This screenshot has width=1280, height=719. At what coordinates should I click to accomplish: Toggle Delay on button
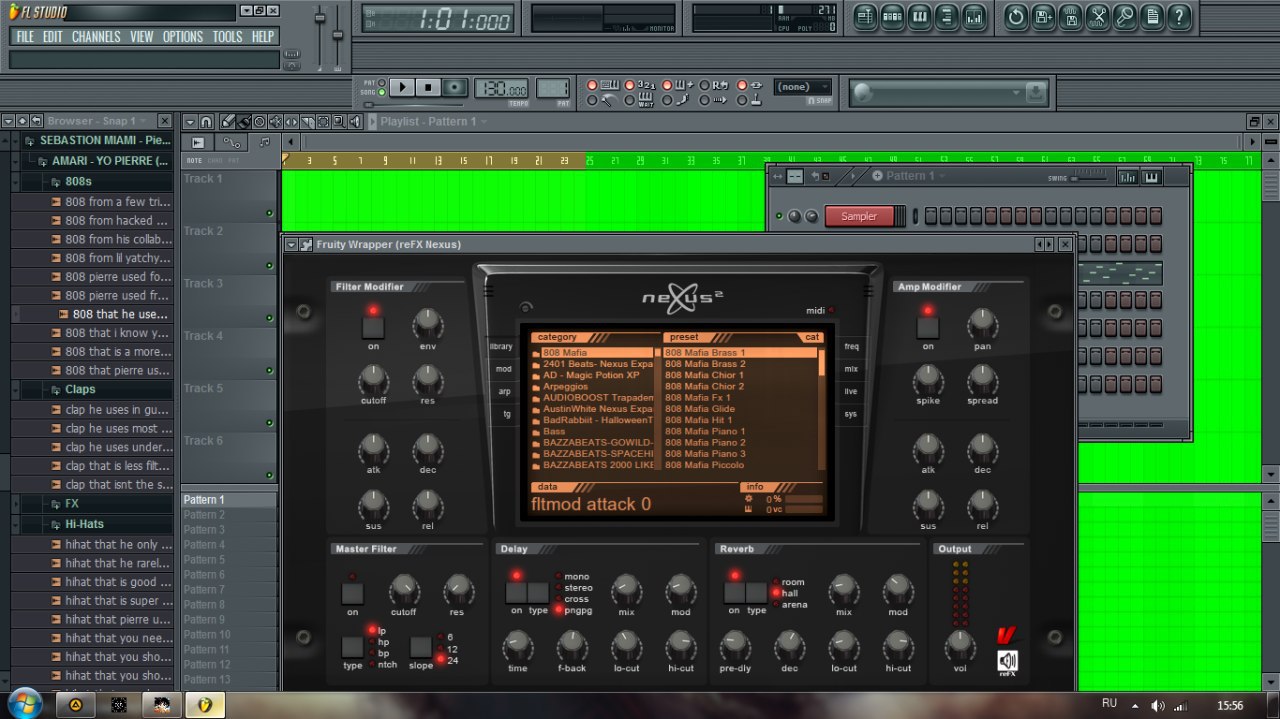click(516, 592)
